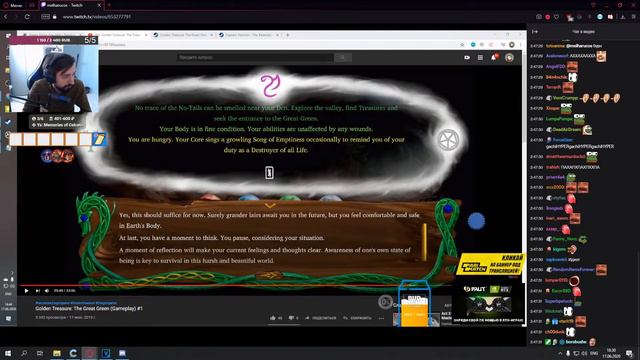
Task: Open Windows notification center
Action: tap(630, 353)
